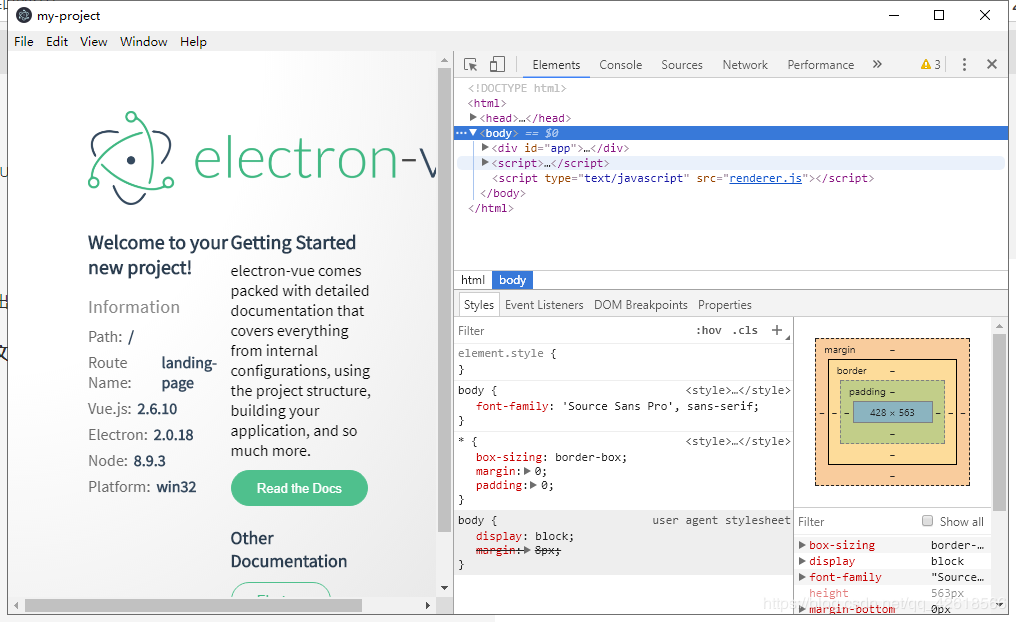1016x622 pixels.
Task: Click the app page scroll down arrow
Action: pyautogui.click(x=444, y=588)
